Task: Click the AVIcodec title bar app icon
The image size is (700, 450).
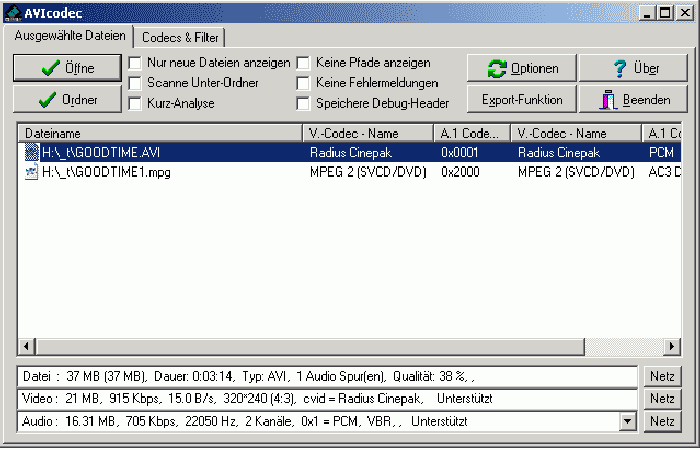Action: tap(11, 11)
